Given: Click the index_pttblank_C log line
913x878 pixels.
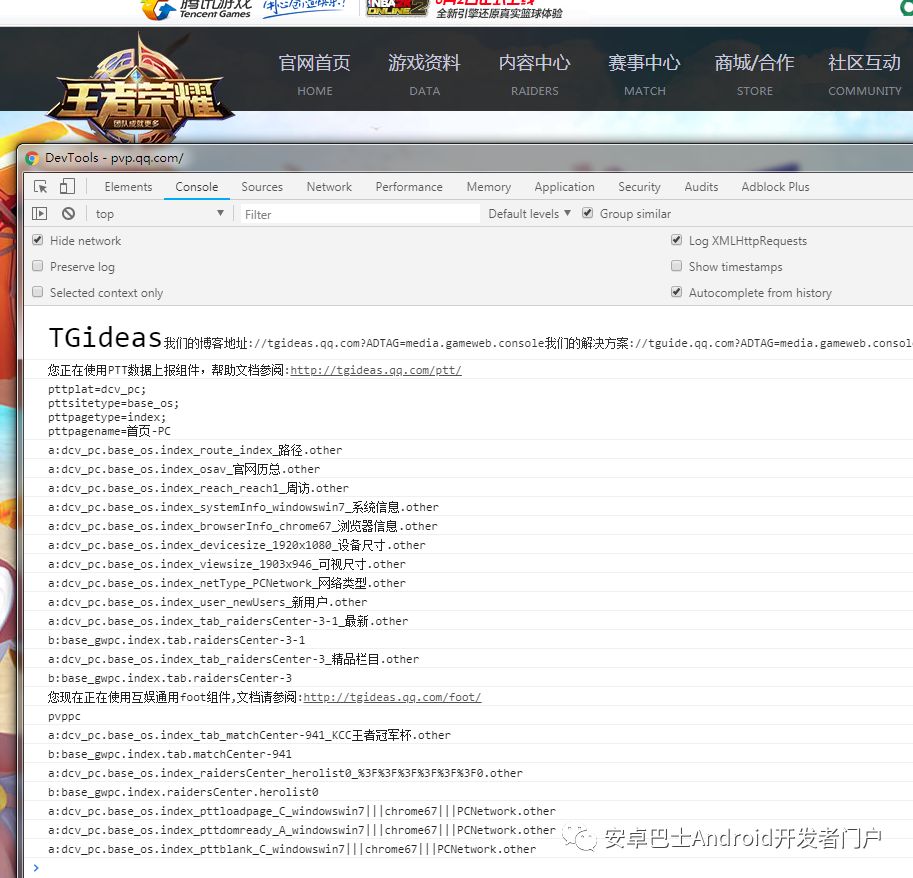Looking at the screenshot, I should coord(292,849).
